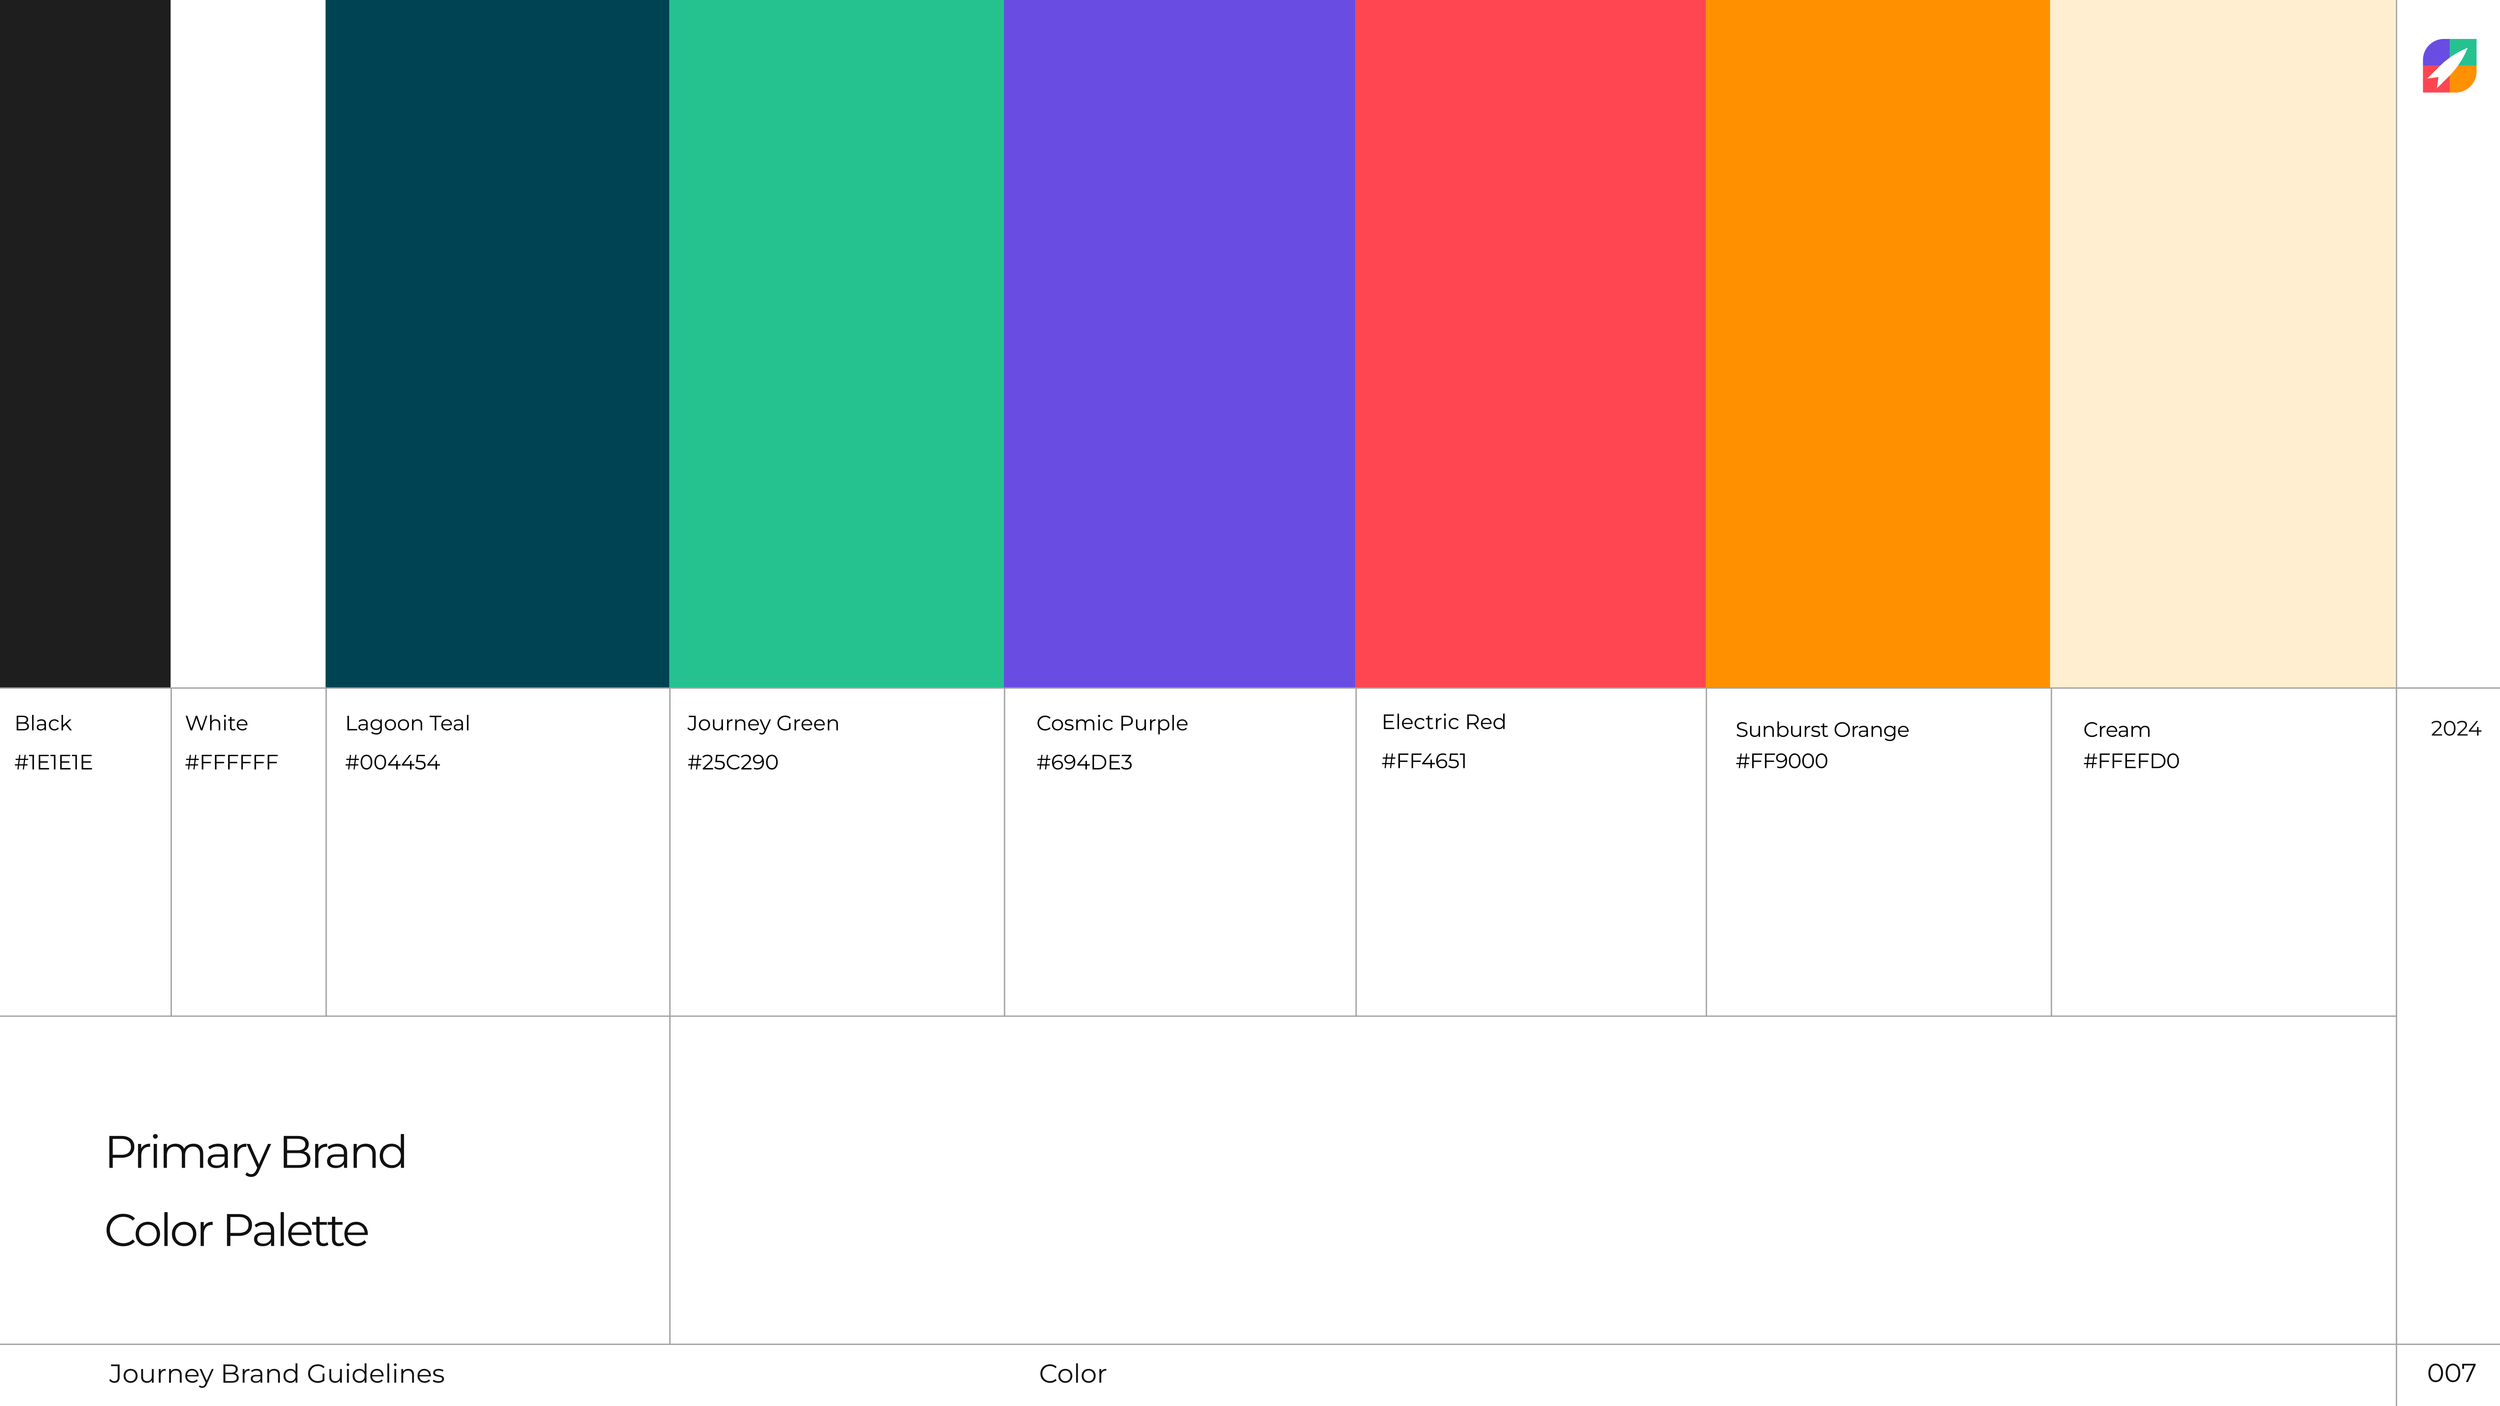Image resolution: width=2500 pixels, height=1406 pixels.
Task: Select the White color swatch
Action: coord(248,344)
